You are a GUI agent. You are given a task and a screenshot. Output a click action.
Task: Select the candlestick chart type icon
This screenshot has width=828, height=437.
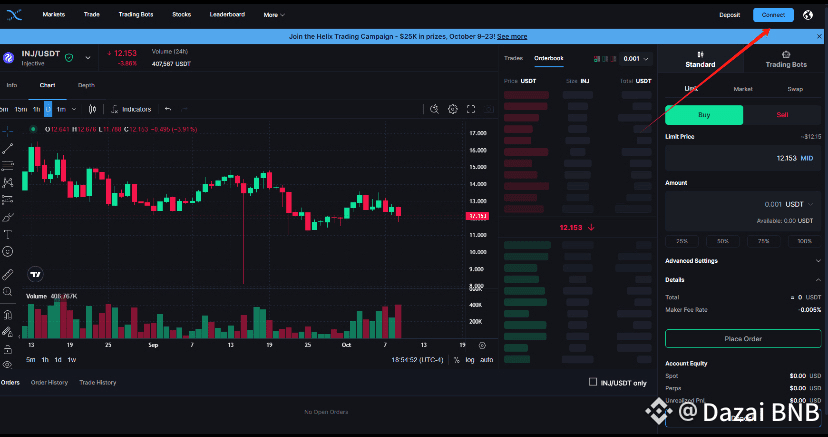pos(92,109)
